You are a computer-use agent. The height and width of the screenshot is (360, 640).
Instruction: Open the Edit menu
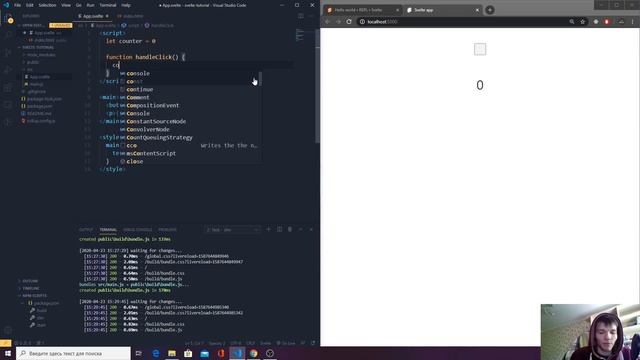(x=30, y=5)
